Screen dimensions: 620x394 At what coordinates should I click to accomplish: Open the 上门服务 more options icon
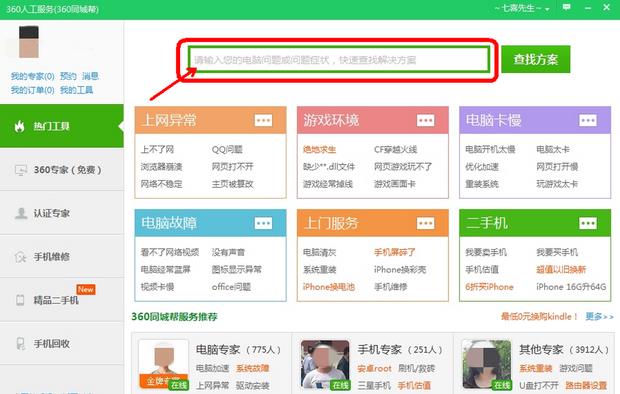tap(425, 223)
